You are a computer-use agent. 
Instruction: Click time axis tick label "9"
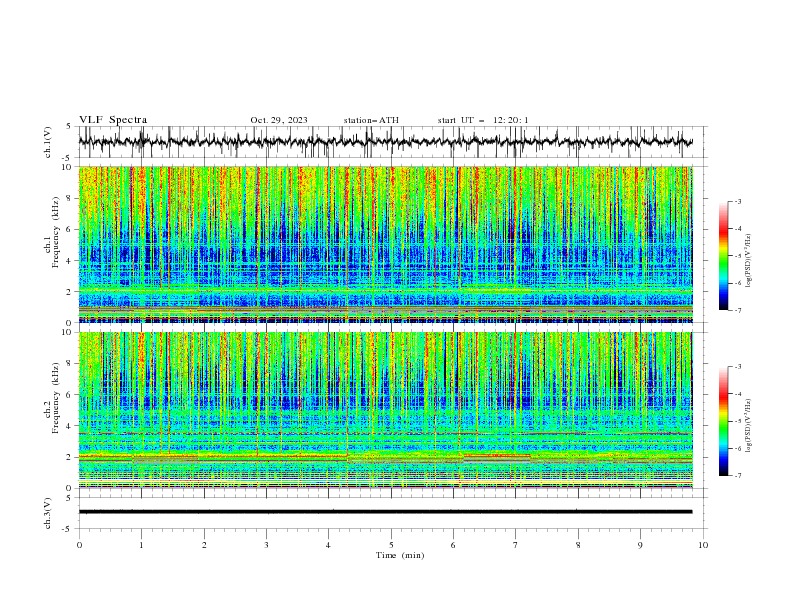[x=640, y=545]
